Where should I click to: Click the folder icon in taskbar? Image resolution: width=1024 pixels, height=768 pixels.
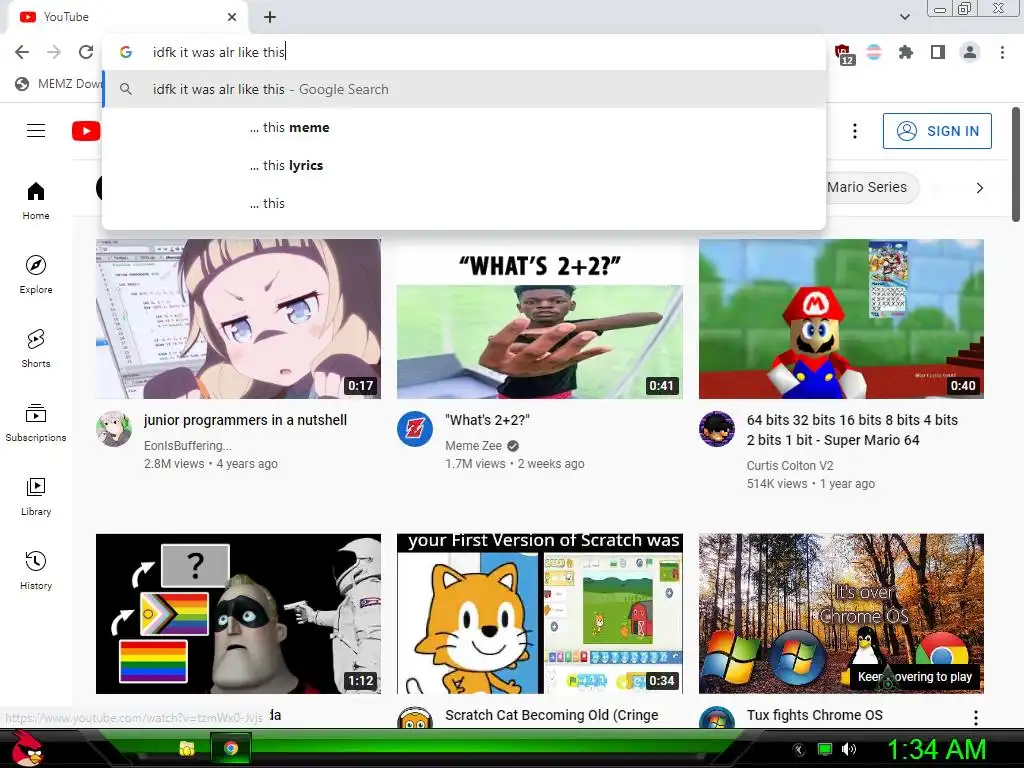tap(187, 748)
